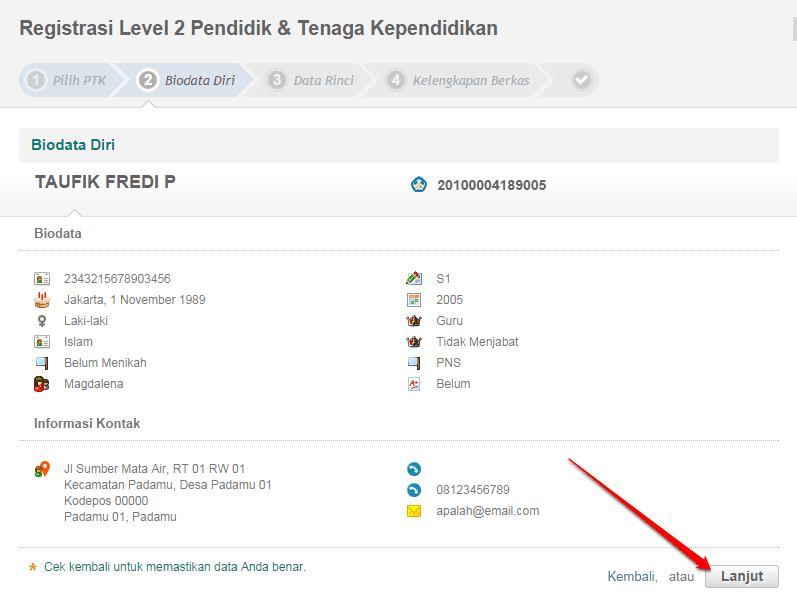Click the calendar icon beside 2005
Screen dimensions: 797x613
coord(414,300)
